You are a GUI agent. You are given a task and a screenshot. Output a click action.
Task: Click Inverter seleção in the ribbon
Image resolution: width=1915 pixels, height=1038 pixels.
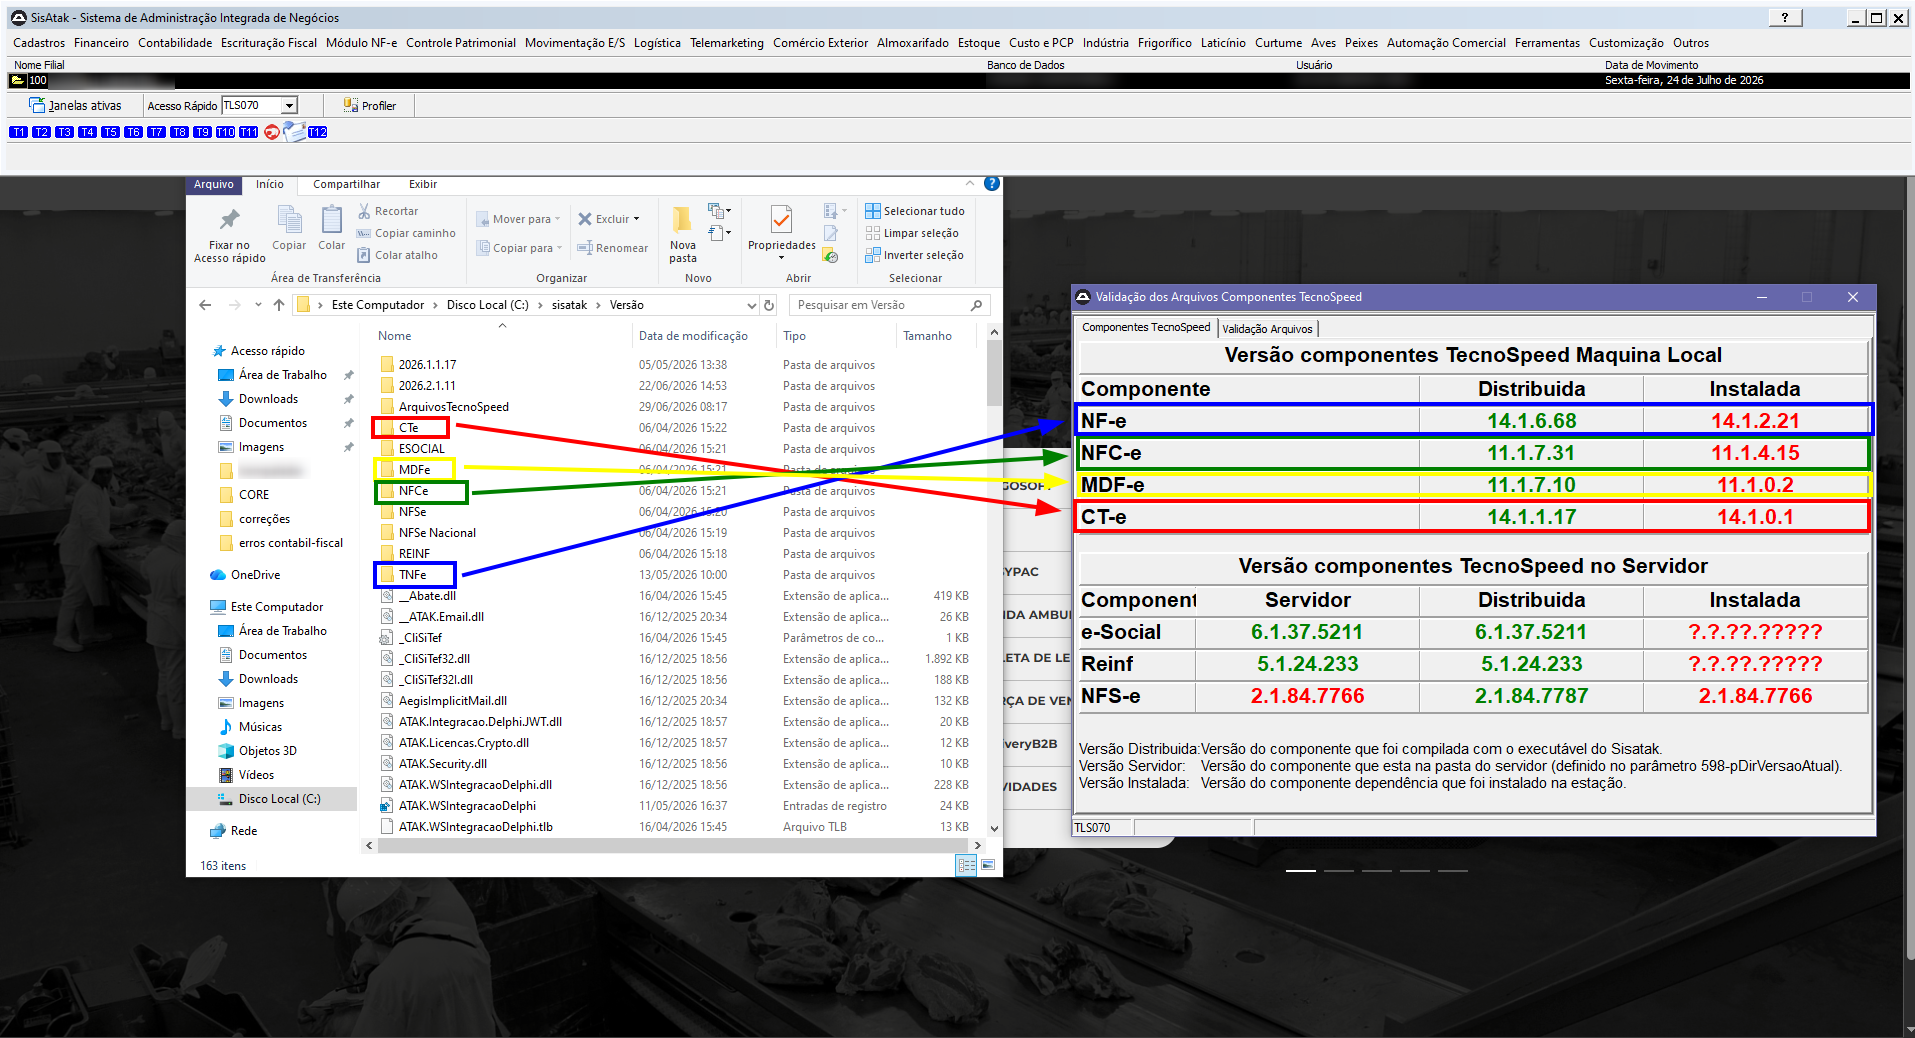tap(914, 255)
